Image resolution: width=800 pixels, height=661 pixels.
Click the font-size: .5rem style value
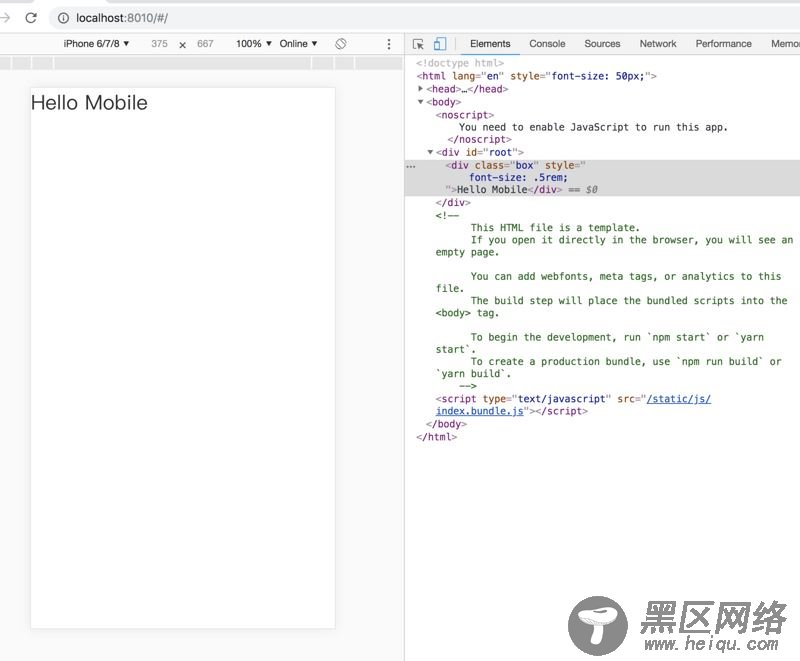click(518, 177)
